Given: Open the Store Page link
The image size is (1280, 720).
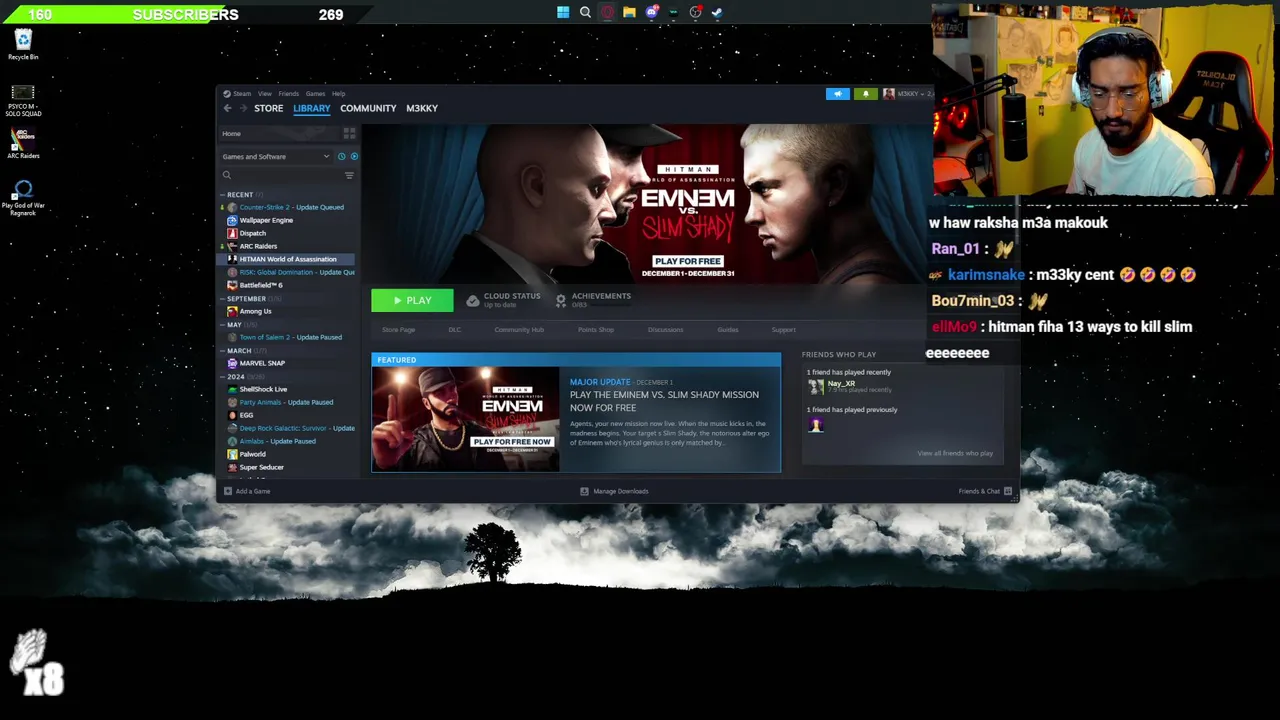Looking at the screenshot, I should pos(398,330).
